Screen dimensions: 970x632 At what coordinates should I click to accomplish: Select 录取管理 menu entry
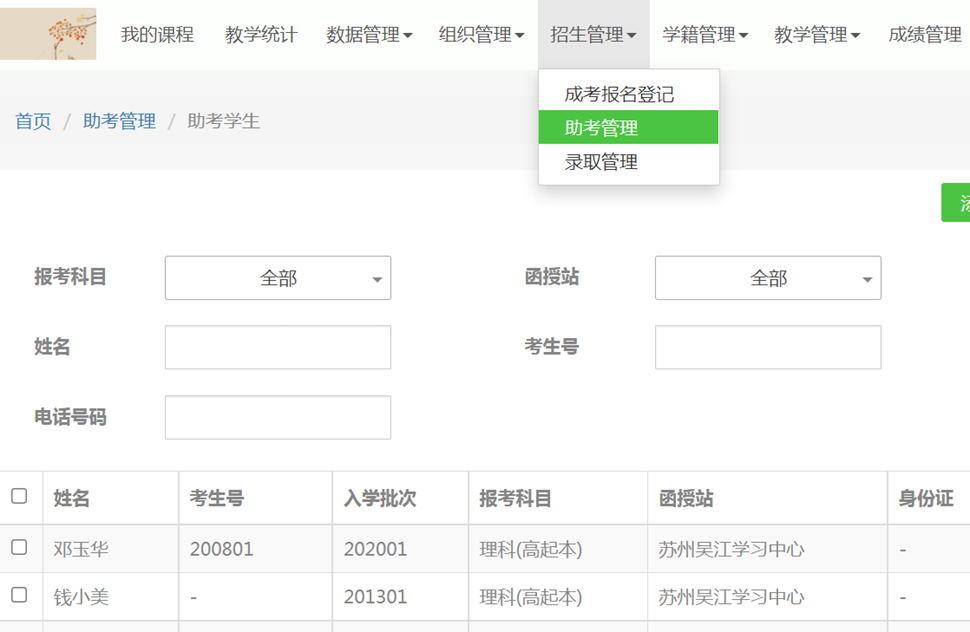coord(629,161)
